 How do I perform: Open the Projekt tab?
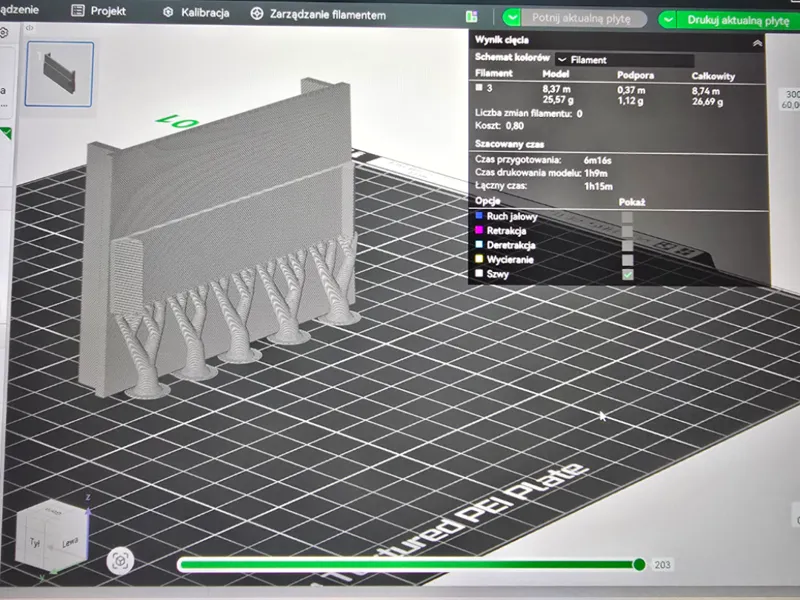click(98, 11)
